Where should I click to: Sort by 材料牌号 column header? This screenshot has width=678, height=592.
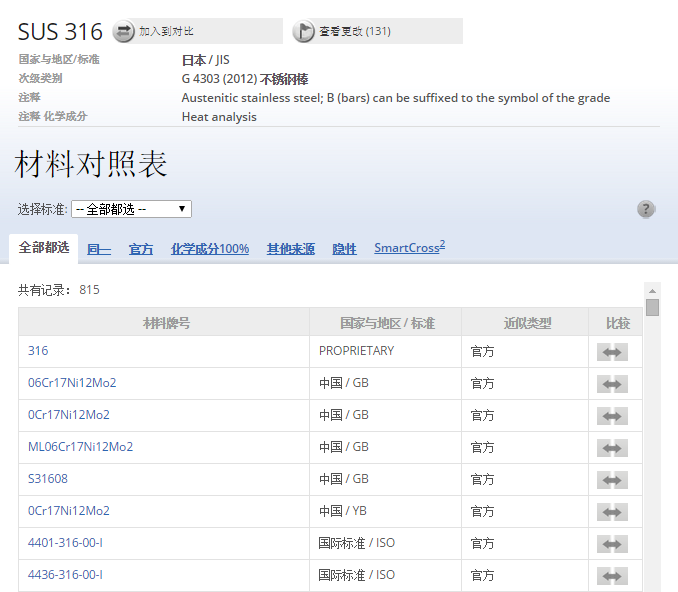166,323
